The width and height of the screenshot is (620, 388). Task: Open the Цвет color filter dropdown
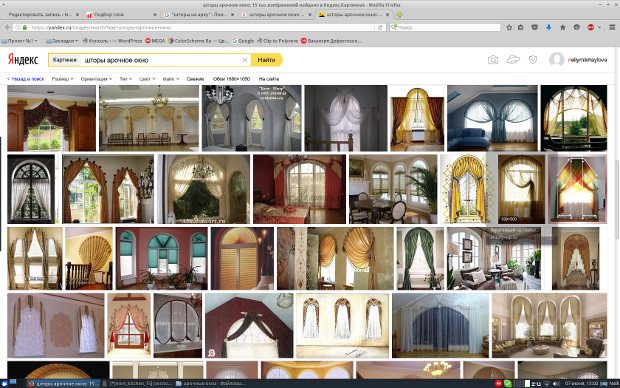147,79
